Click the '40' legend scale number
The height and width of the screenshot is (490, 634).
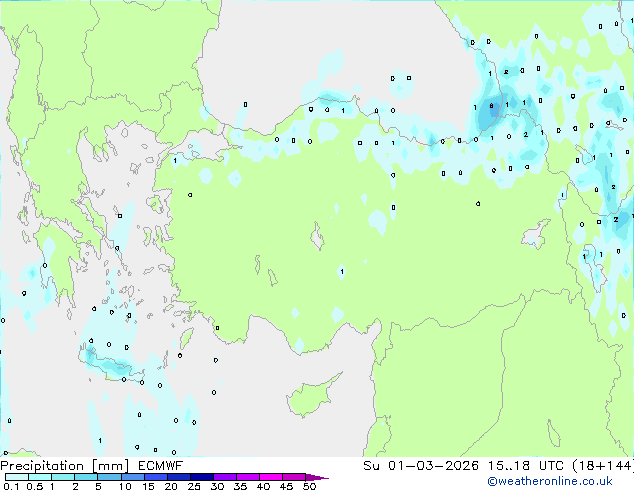(x=263, y=486)
